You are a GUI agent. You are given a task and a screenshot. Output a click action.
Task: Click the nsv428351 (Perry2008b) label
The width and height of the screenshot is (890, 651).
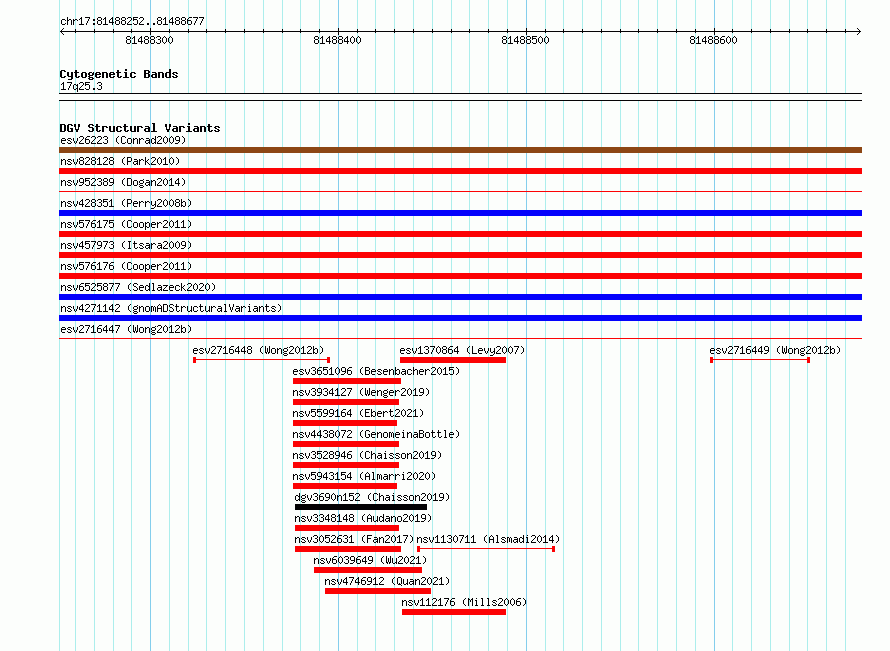pyautogui.click(x=126, y=203)
